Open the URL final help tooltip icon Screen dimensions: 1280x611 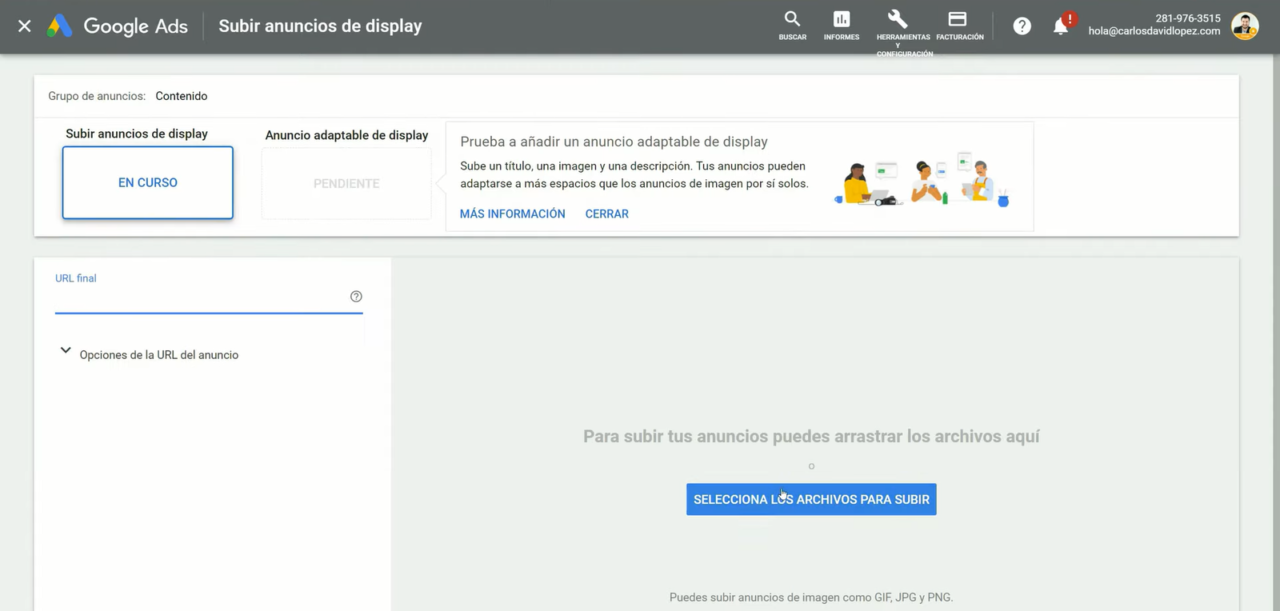[x=356, y=296]
